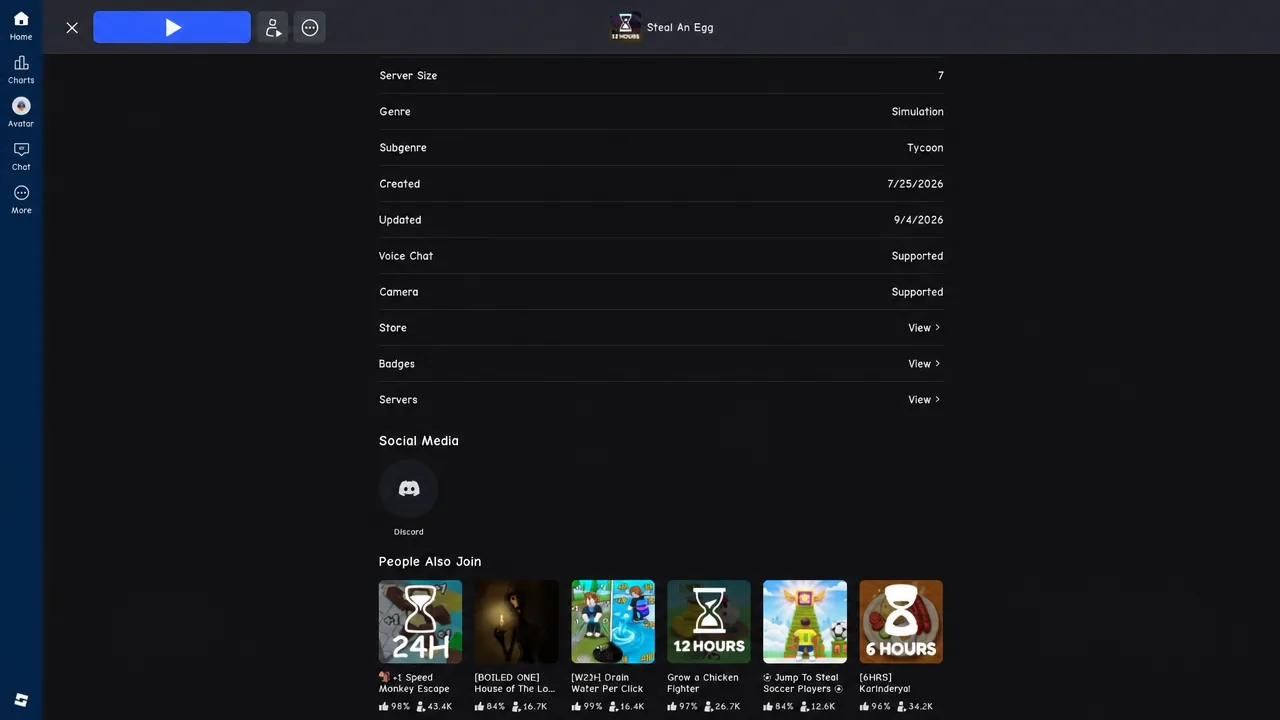The height and width of the screenshot is (720, 1280).
Task: Click the 16.4K count under Drain Water
Action: tap(627, 707)
